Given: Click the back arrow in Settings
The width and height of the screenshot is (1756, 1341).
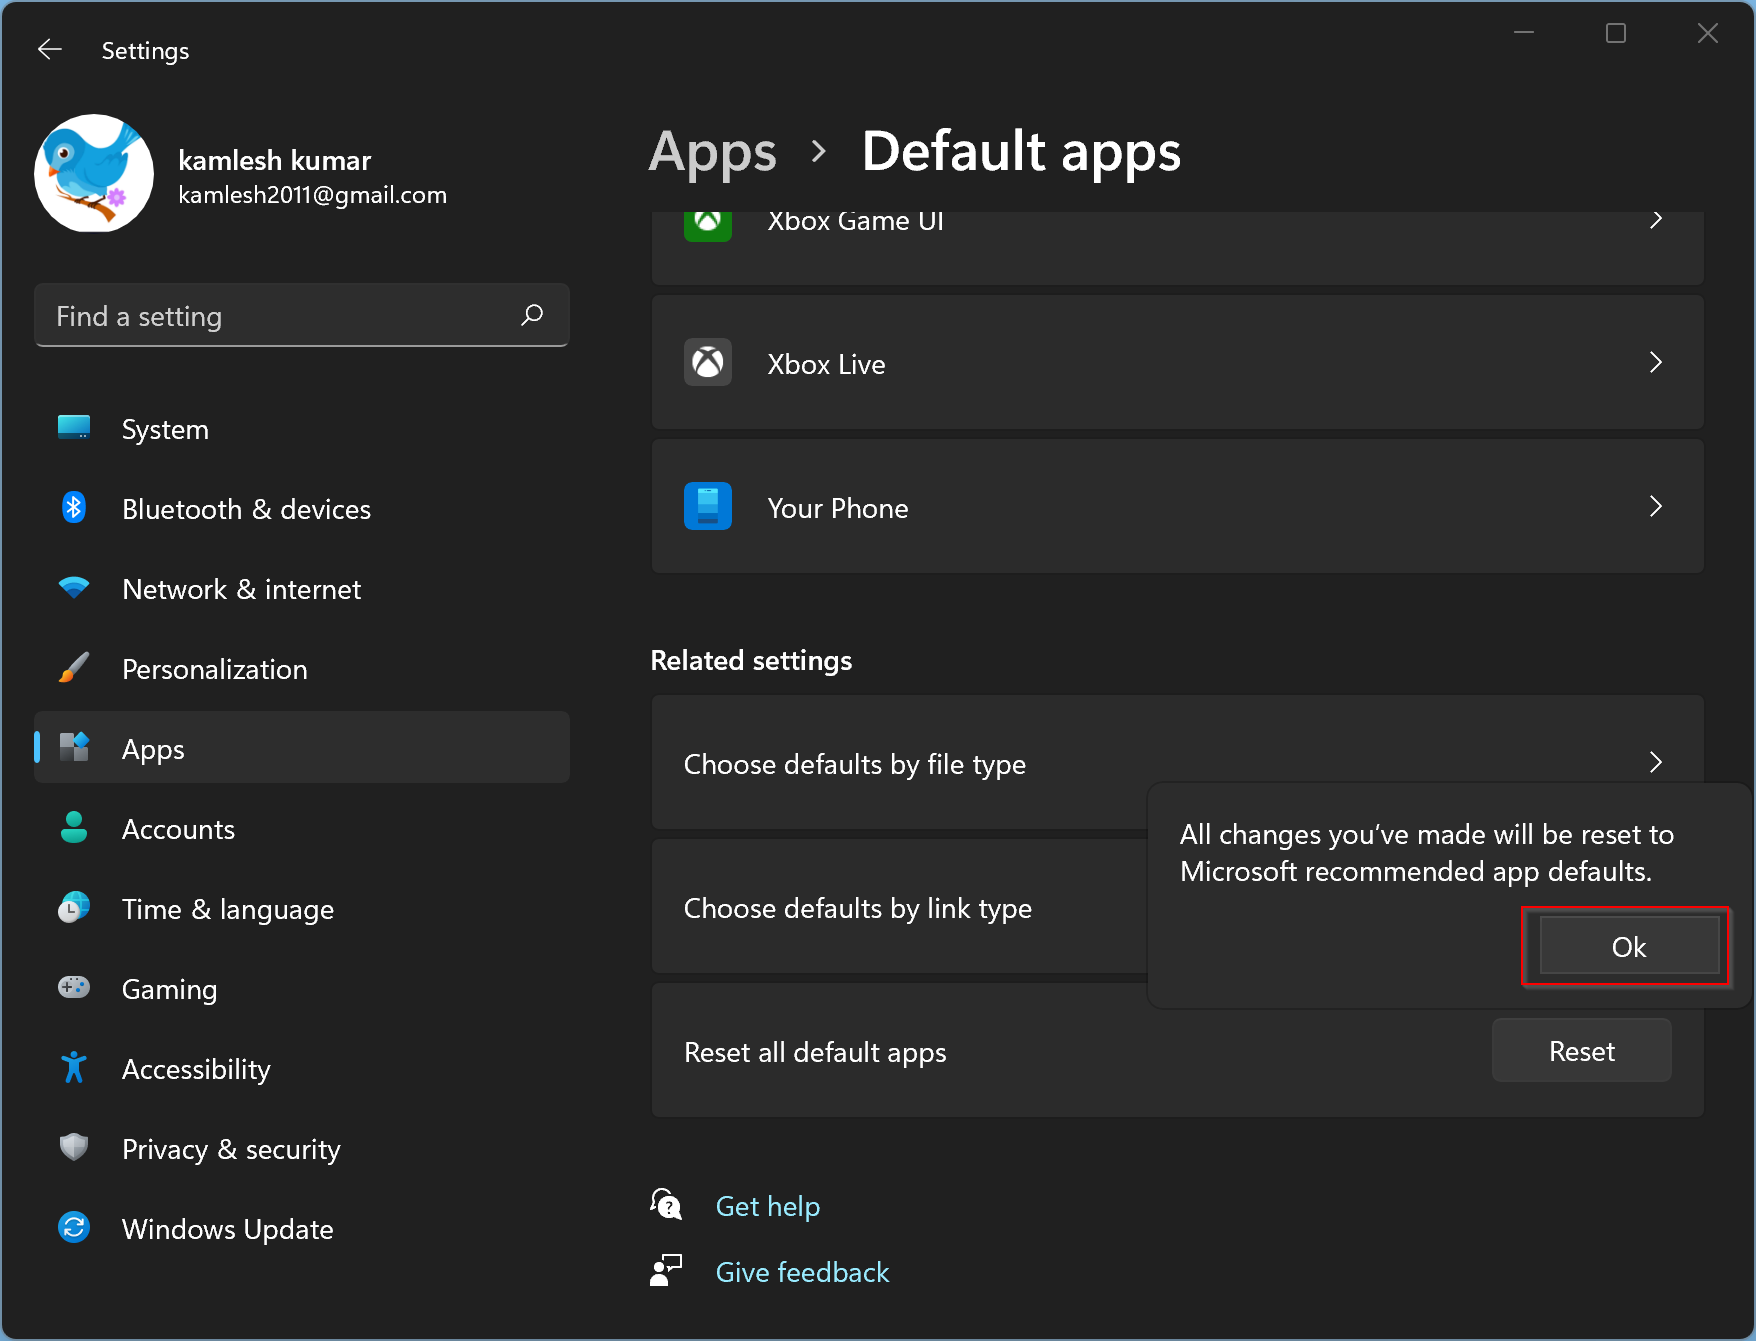Looking at the screenshot, I should tap(50, 50).
